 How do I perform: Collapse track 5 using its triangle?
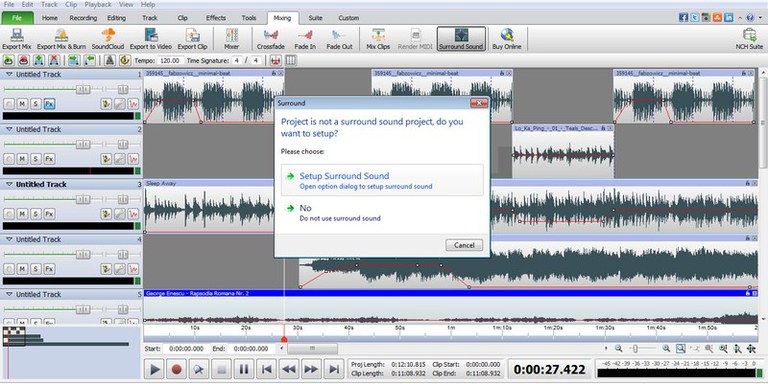[x=9, y=294]
